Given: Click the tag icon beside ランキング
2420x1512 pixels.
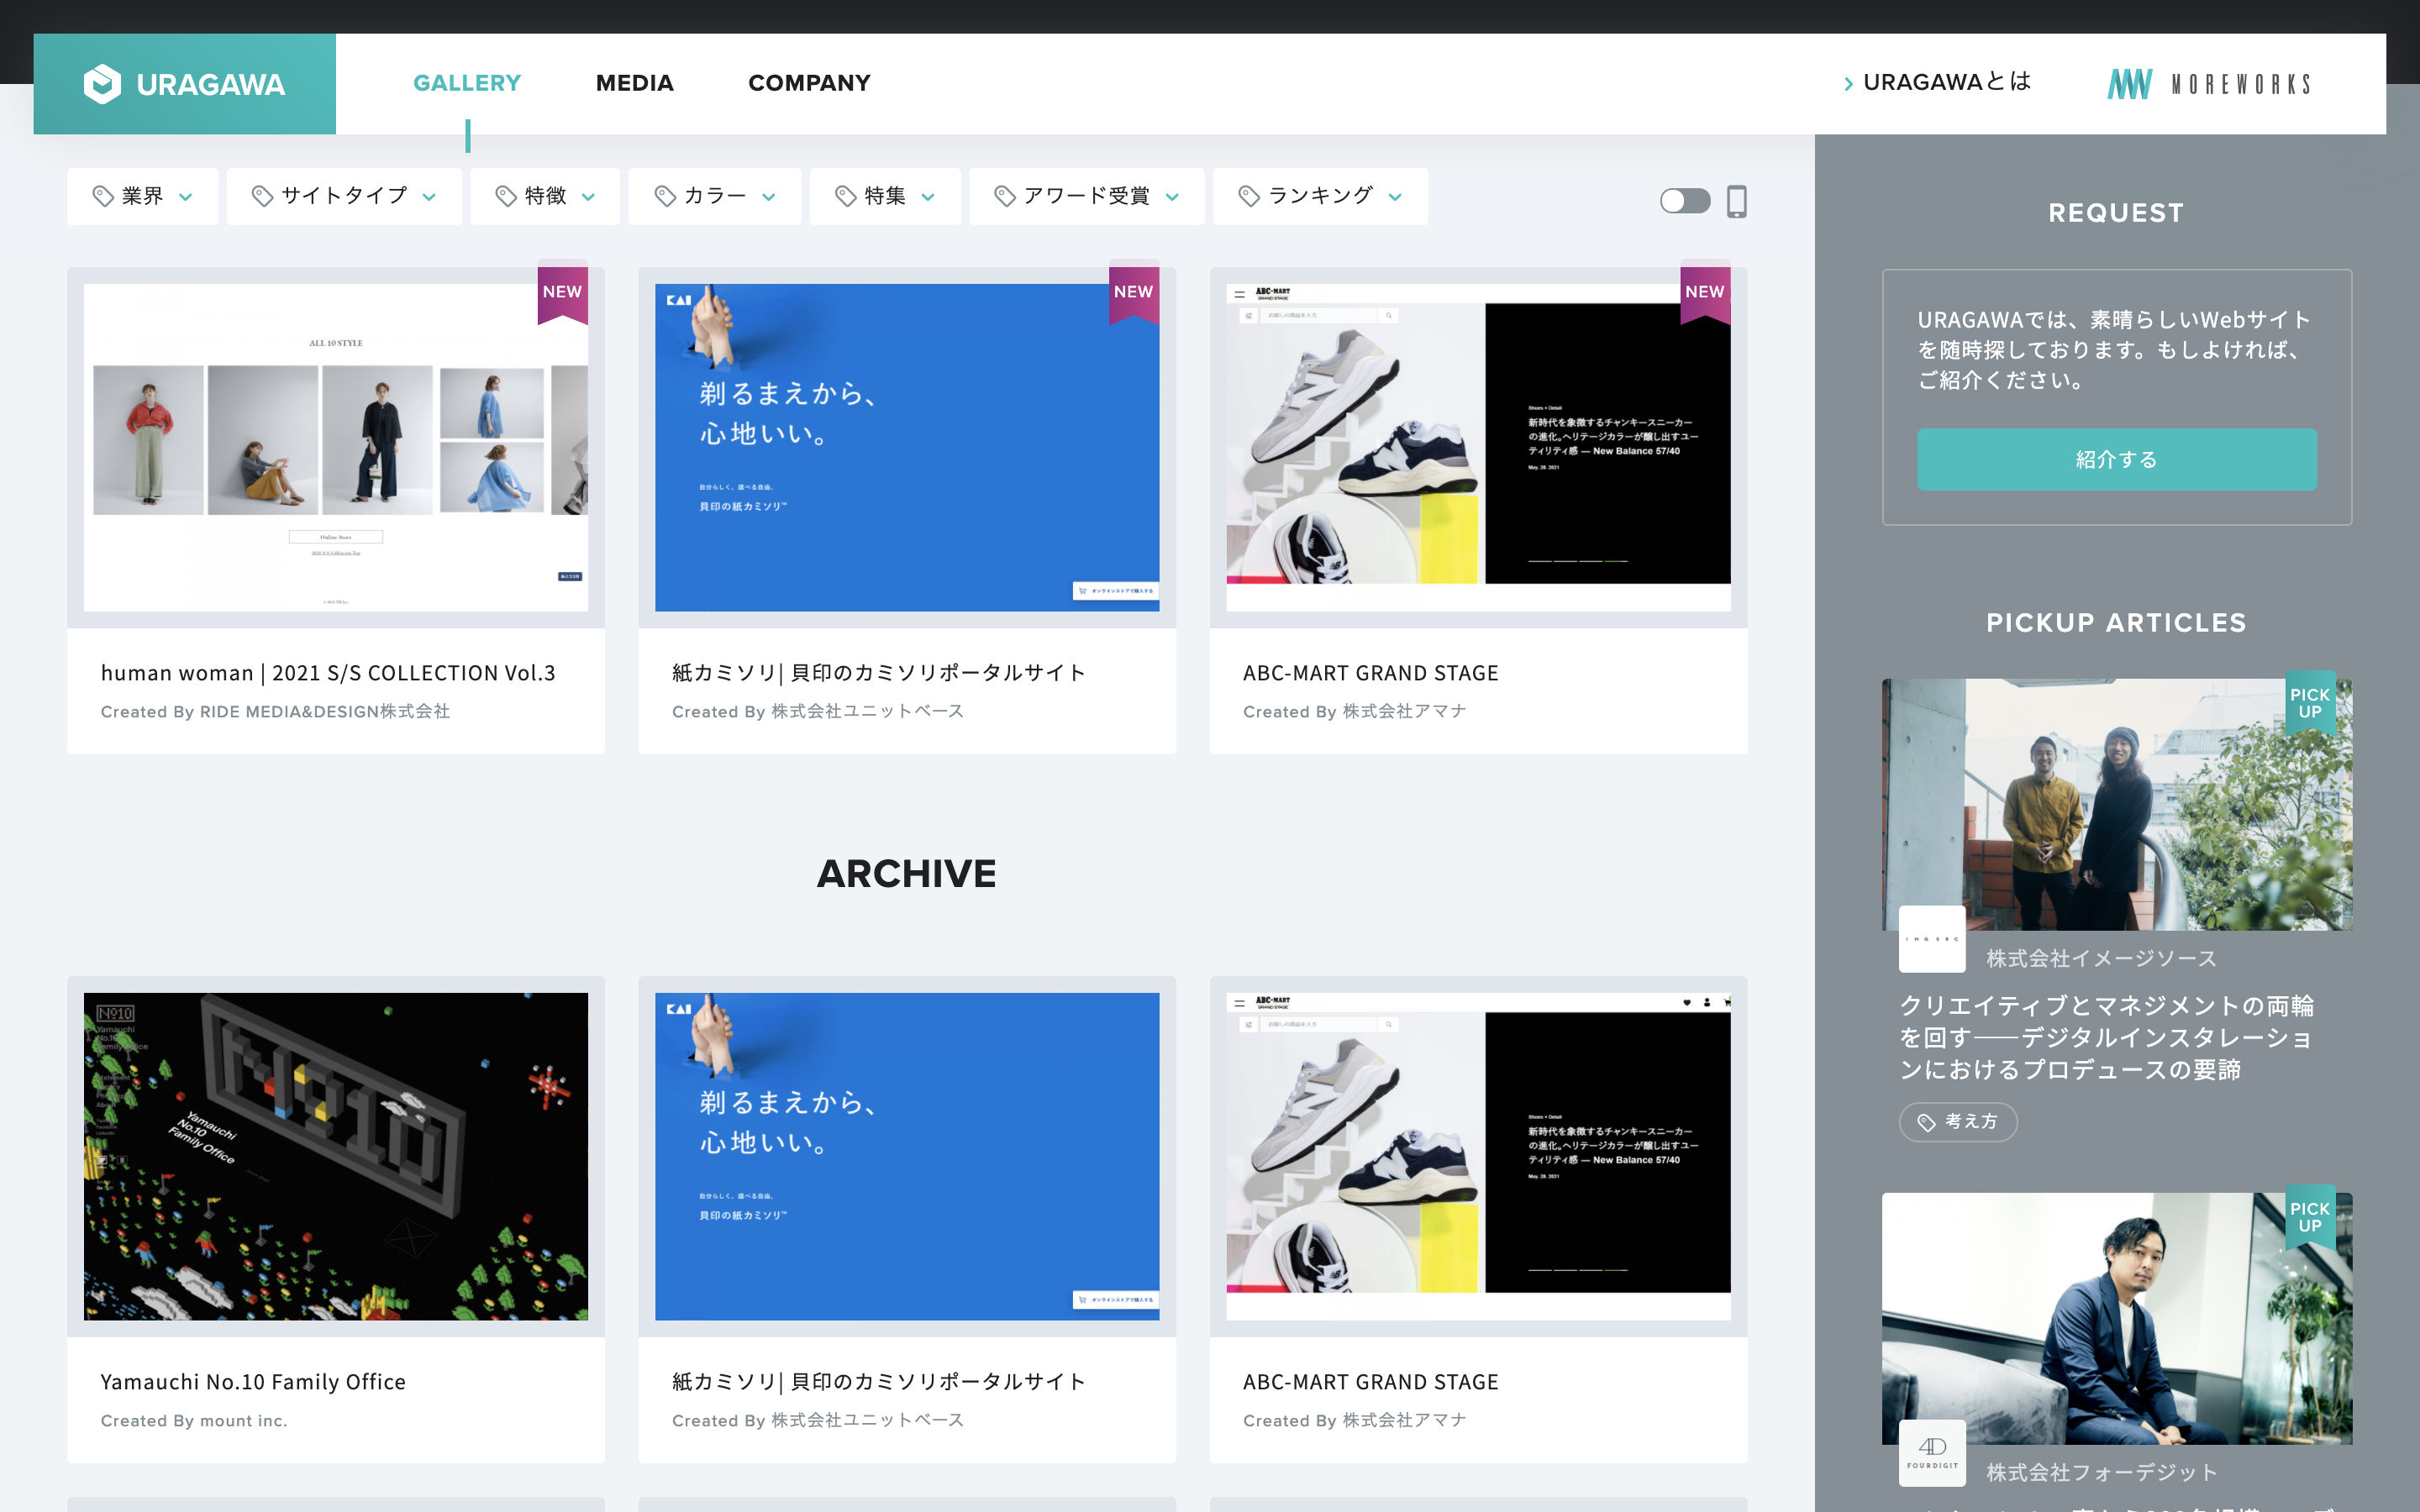Looking at the screenshot, I should pyautogui.click(x=1249, y=196).
